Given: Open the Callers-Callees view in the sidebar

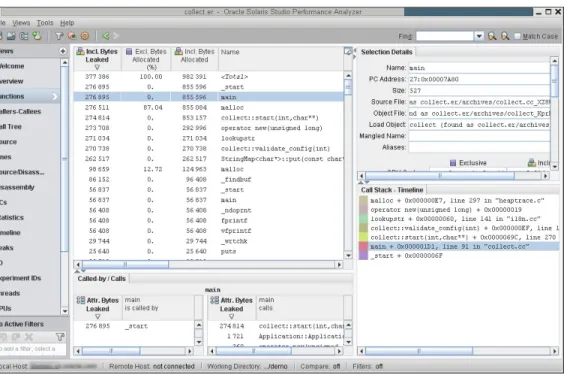Looking at the screenshot, I should click(x=21, y=111).
